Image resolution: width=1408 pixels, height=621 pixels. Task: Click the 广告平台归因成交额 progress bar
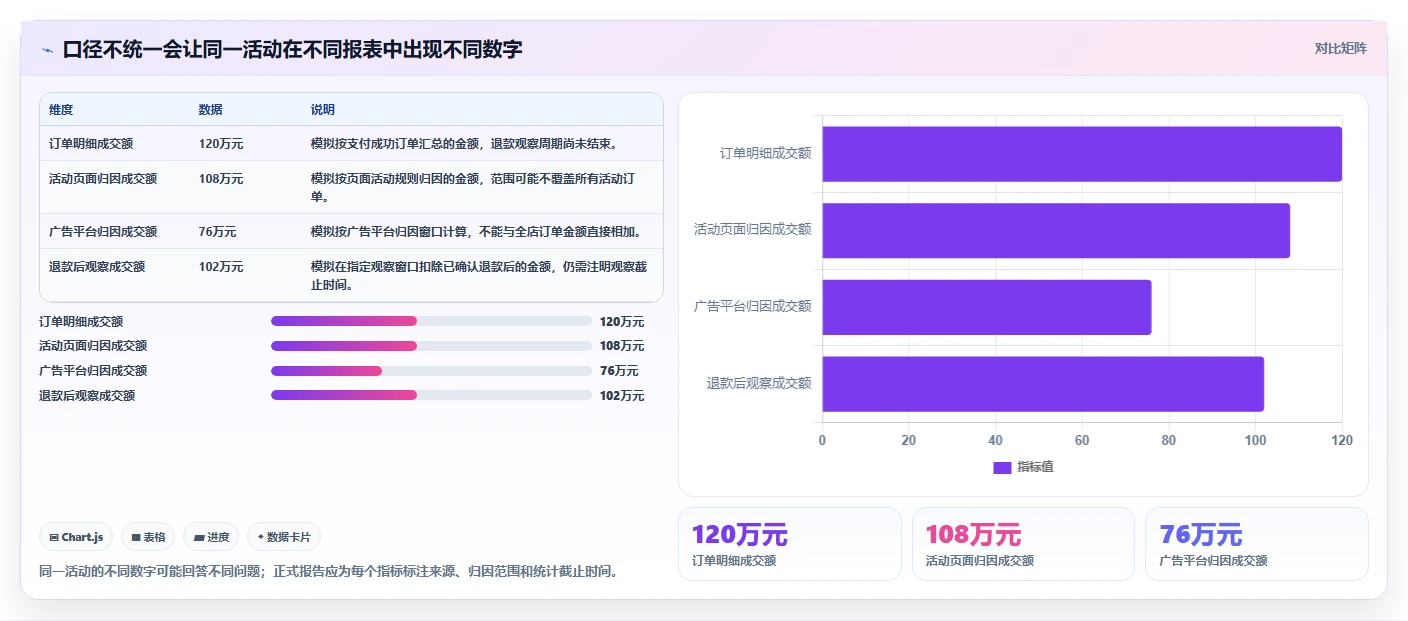pos(431,371)
